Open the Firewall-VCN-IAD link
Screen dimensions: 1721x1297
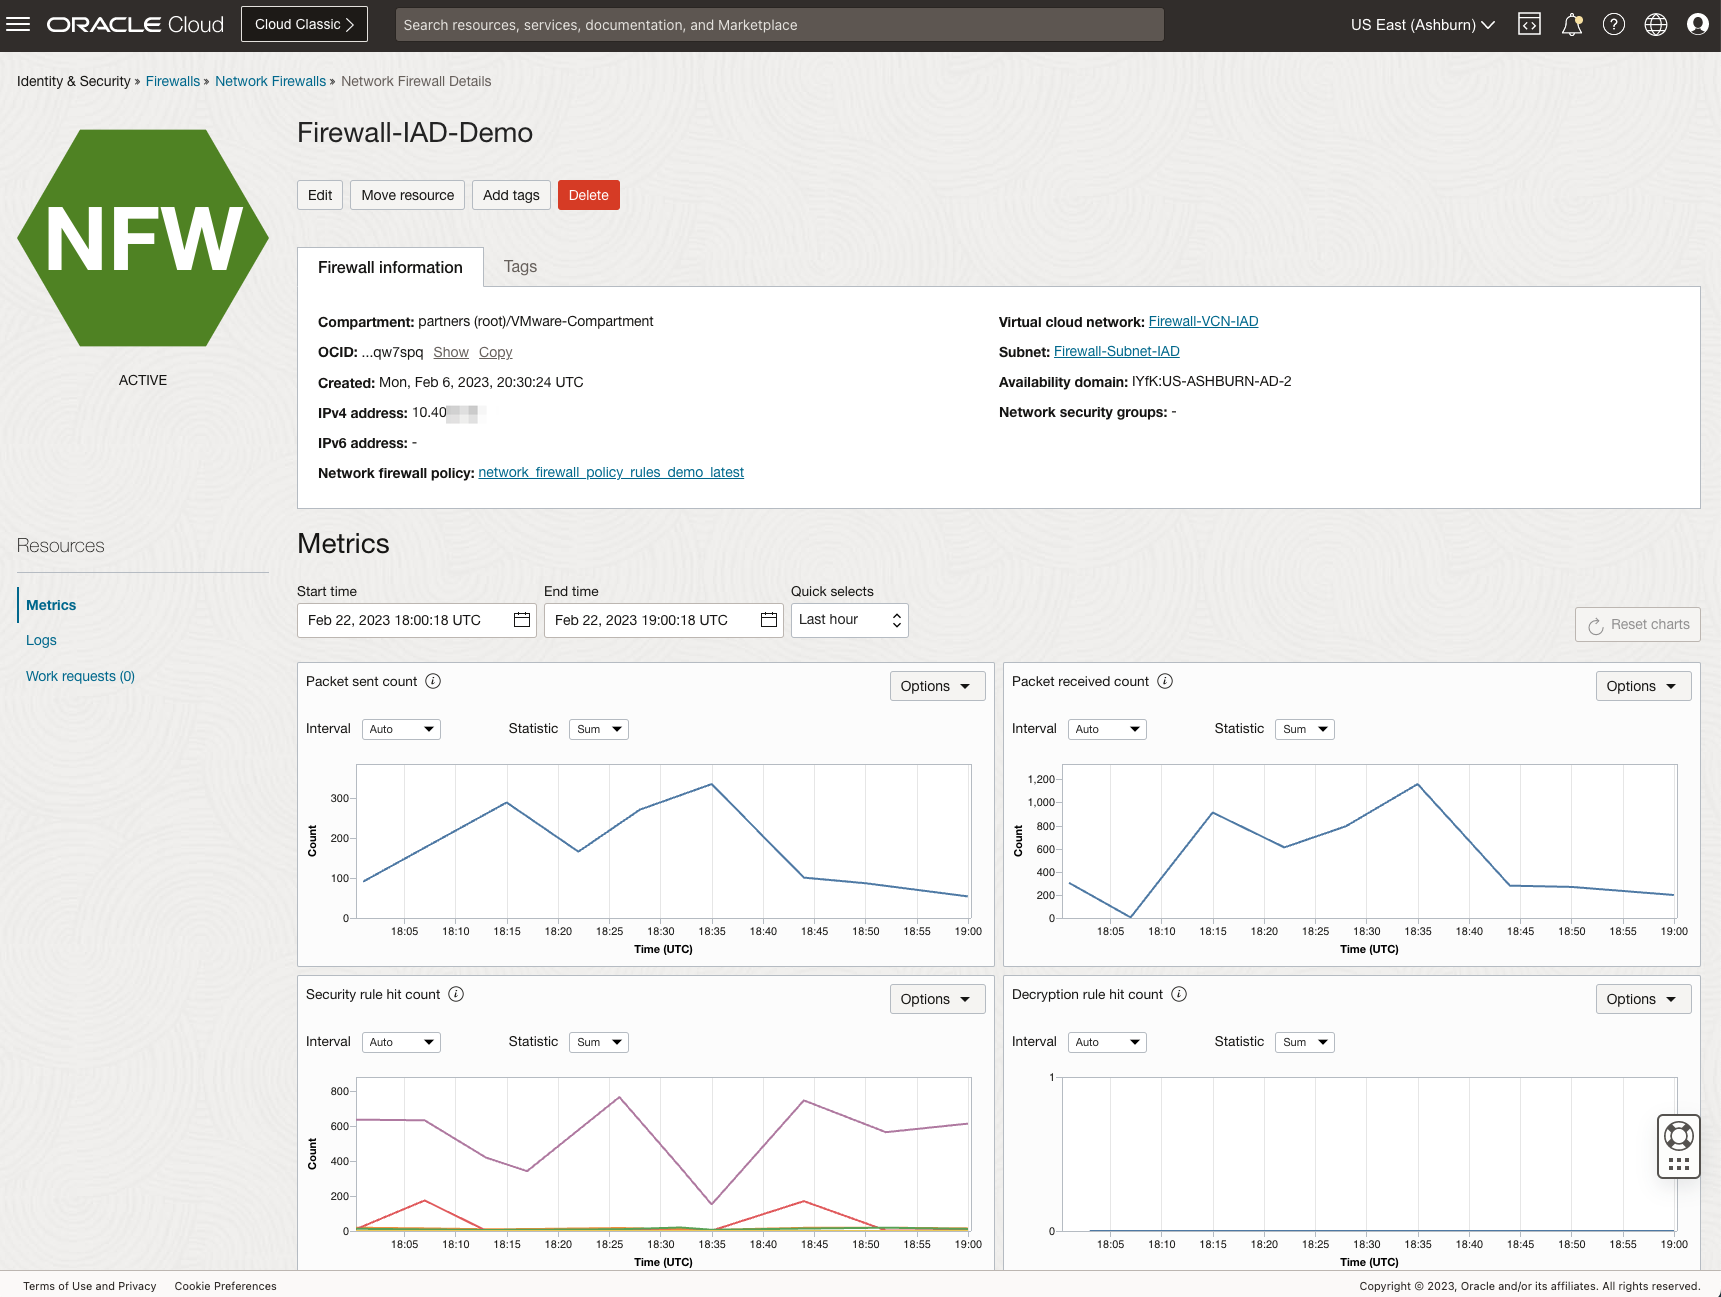coord(1203,321)
